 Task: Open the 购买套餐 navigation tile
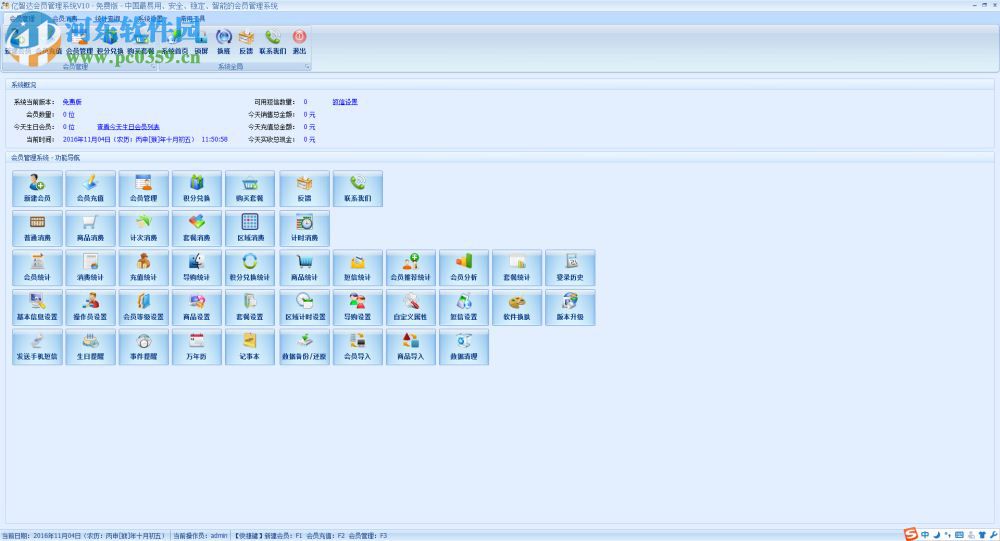click(249, 188)
